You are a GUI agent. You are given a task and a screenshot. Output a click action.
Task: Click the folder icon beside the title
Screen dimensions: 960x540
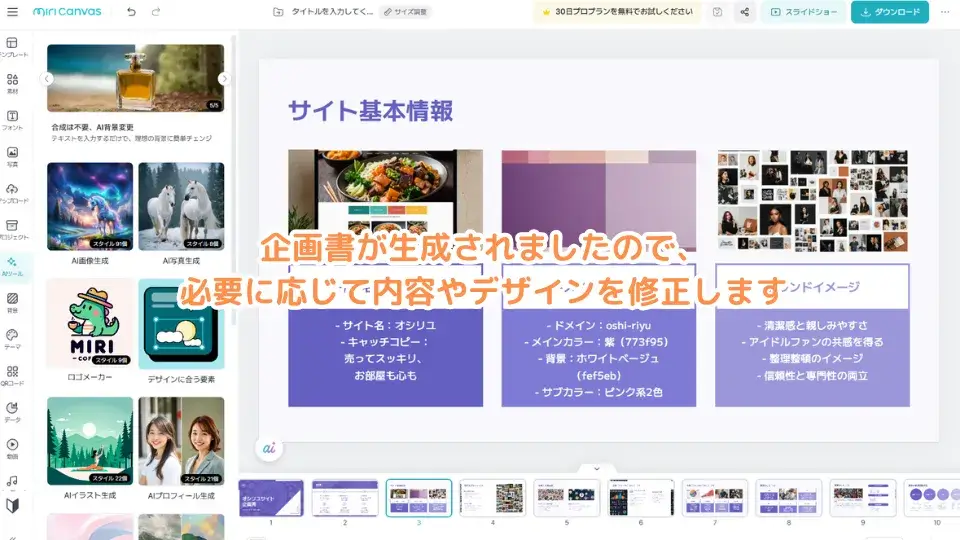coord(278,12)
